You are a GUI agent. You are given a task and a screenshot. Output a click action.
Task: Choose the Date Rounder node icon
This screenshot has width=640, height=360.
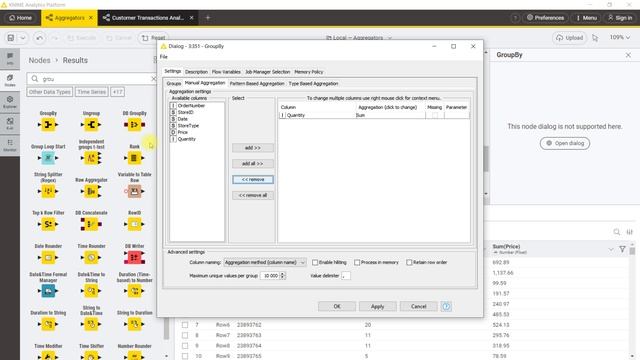pyautogui.click(x=48, y=258)
